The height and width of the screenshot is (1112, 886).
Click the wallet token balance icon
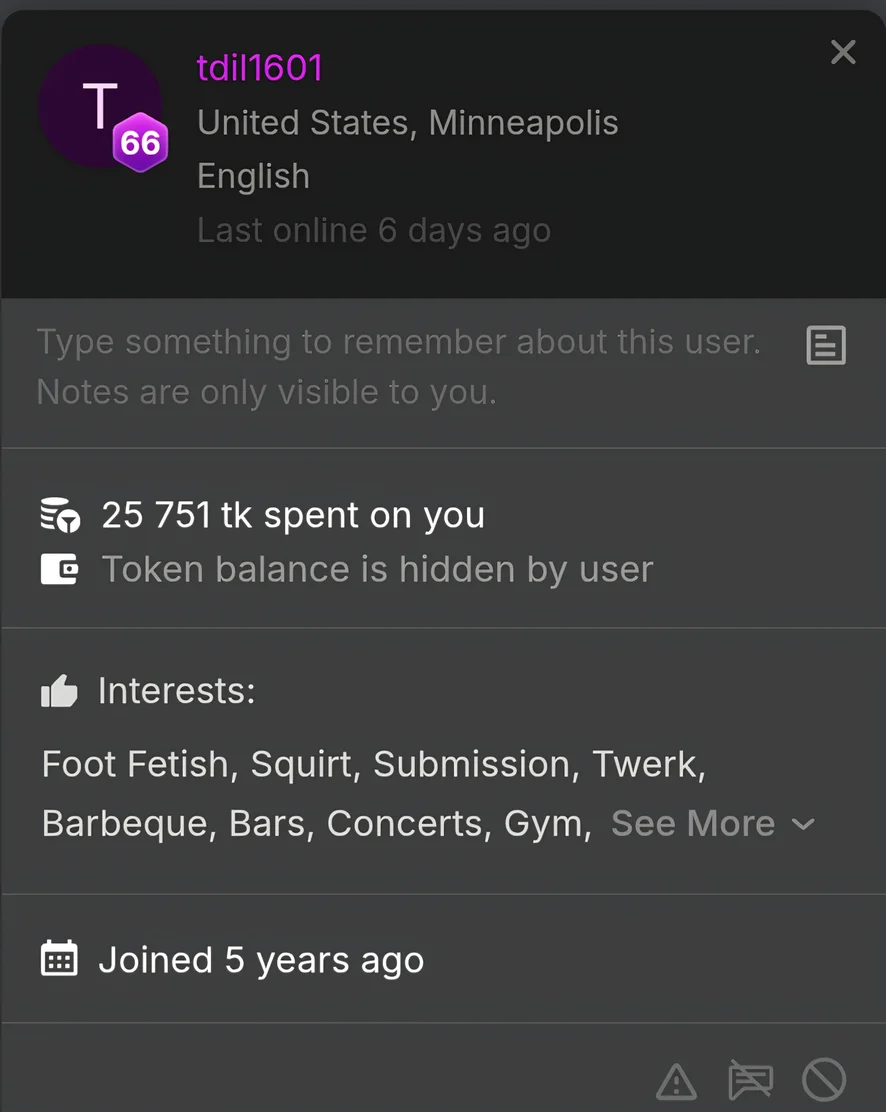60,569
